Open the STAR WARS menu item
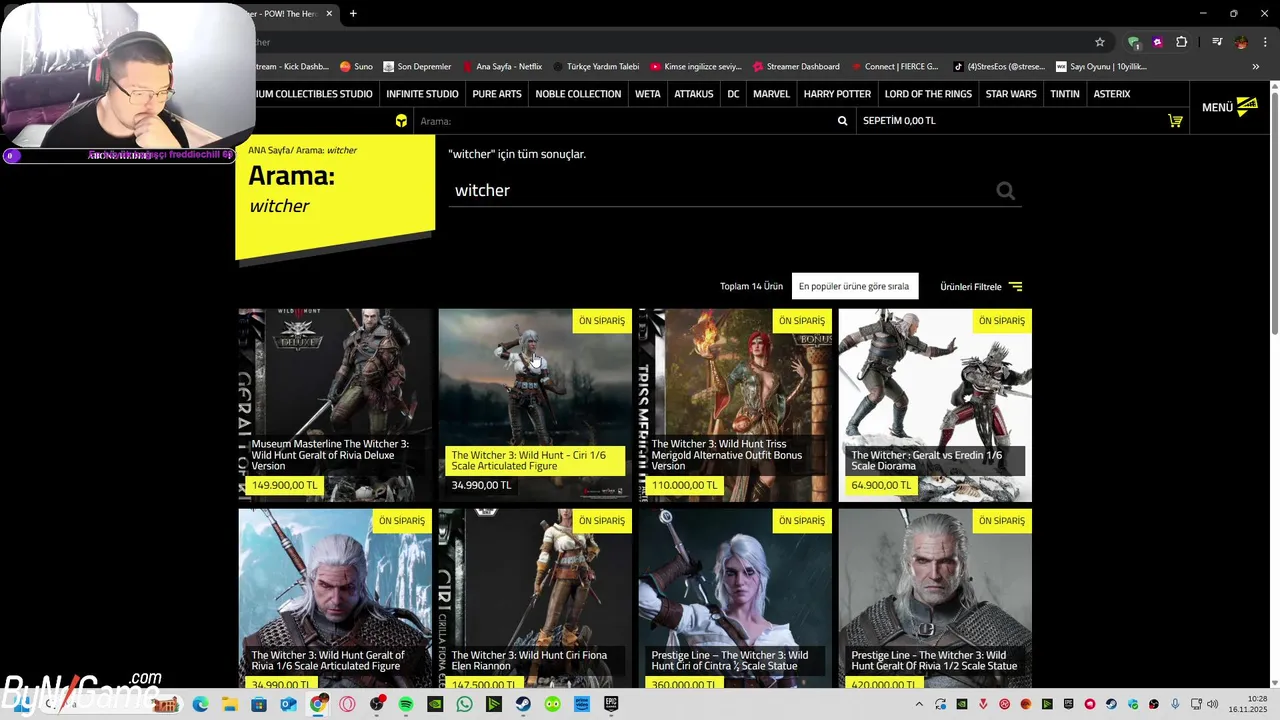Viewport: 1280px width, 720px height. [x=1011, y=94]
